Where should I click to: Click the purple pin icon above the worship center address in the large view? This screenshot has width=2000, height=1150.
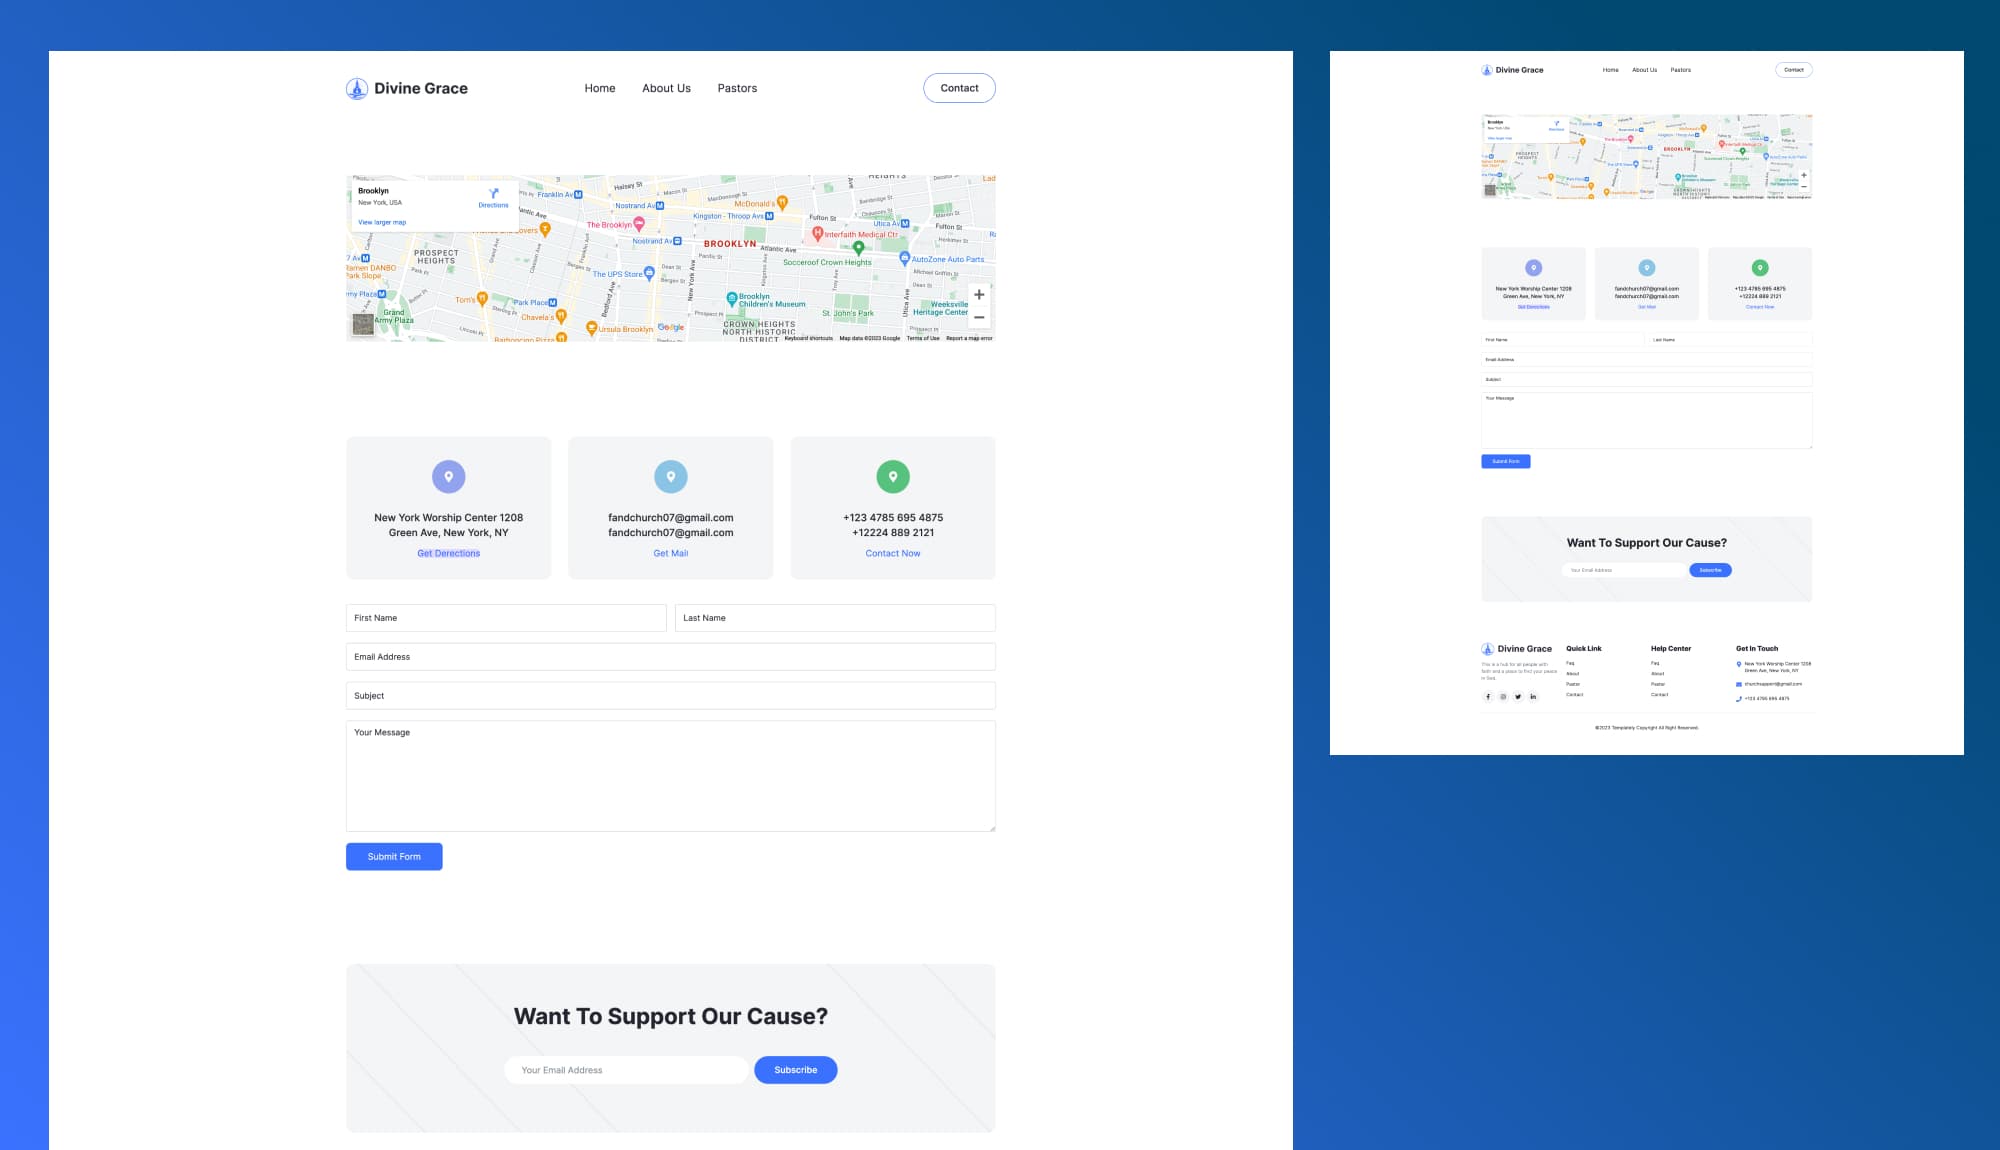tap(449, 477)
